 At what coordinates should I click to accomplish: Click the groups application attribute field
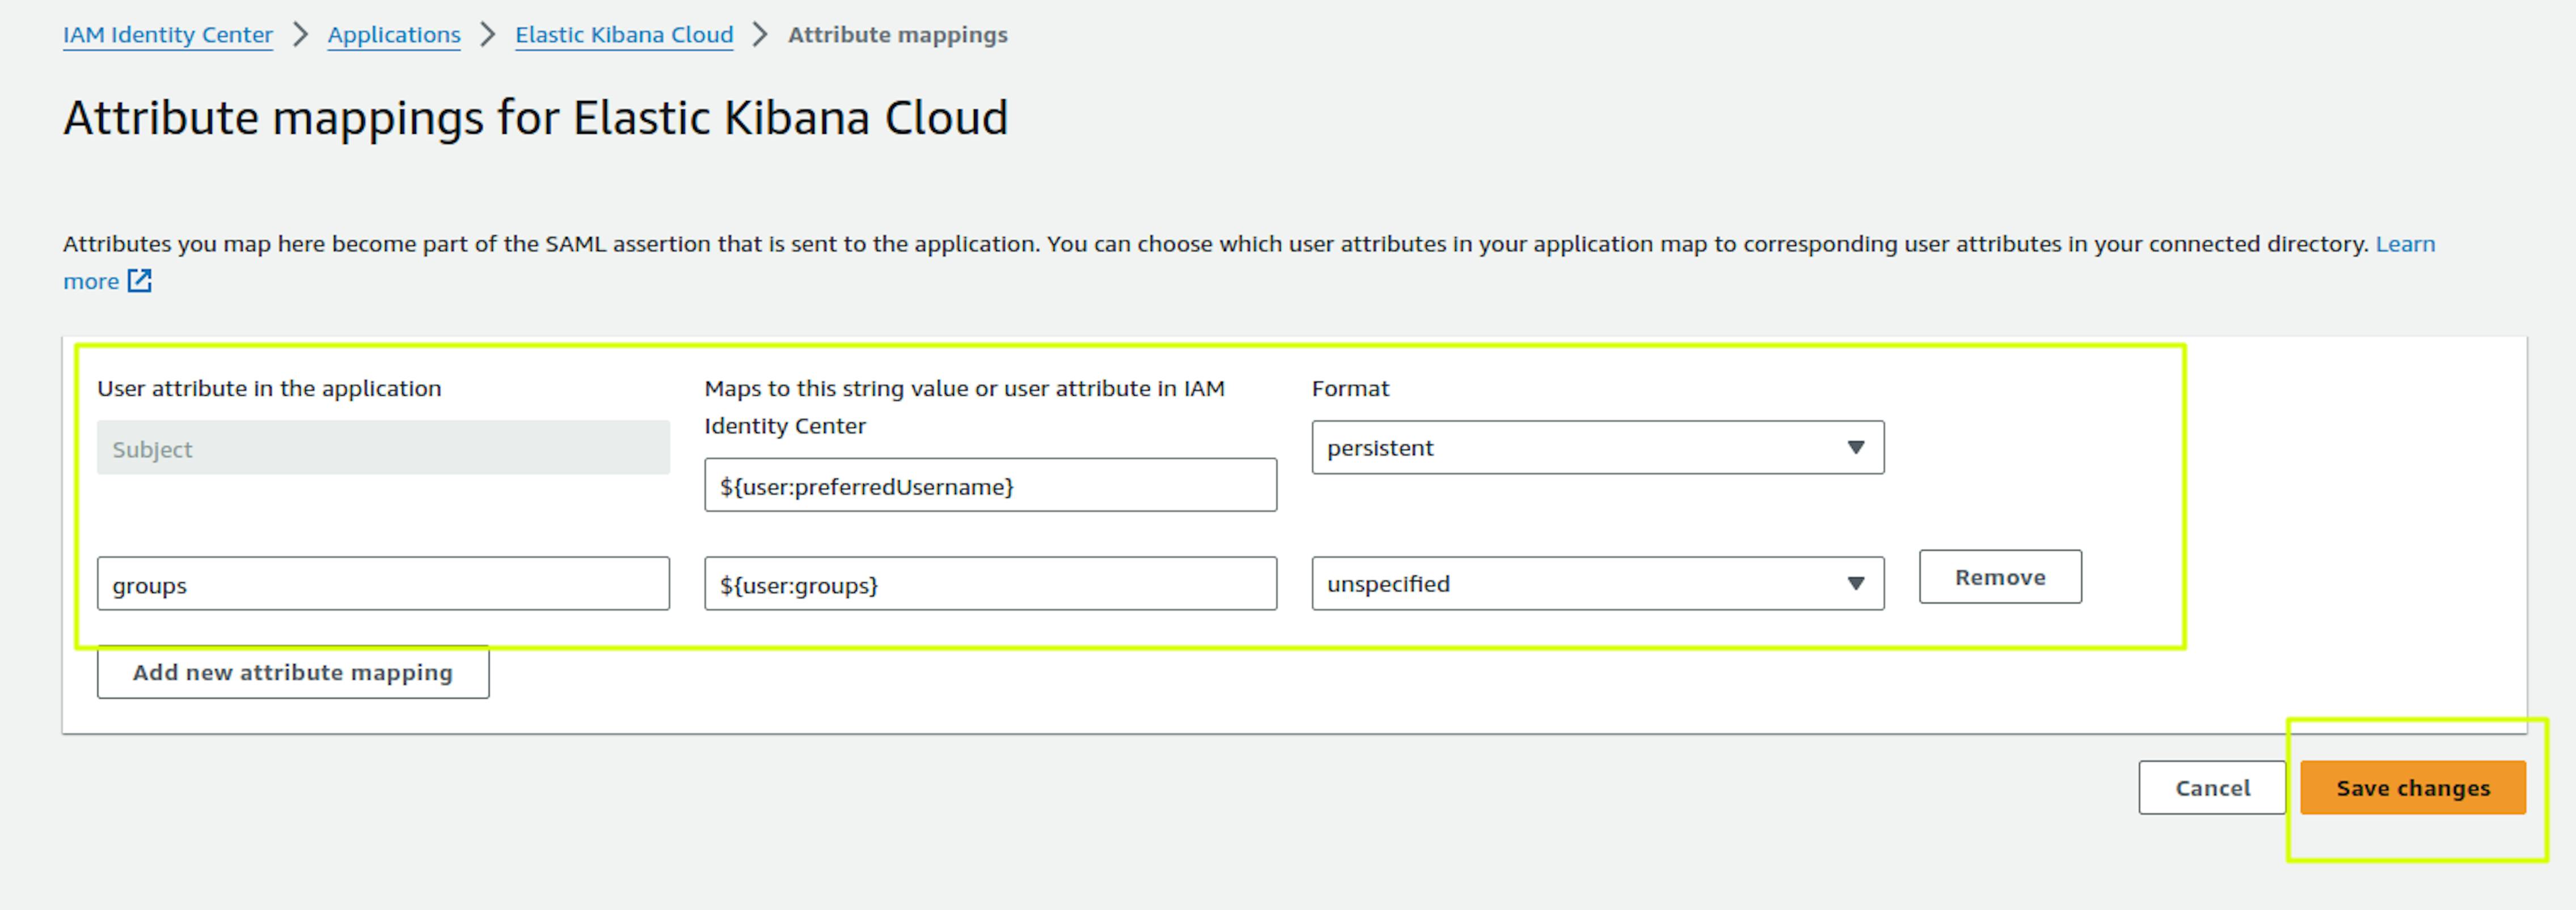[383, 584]
